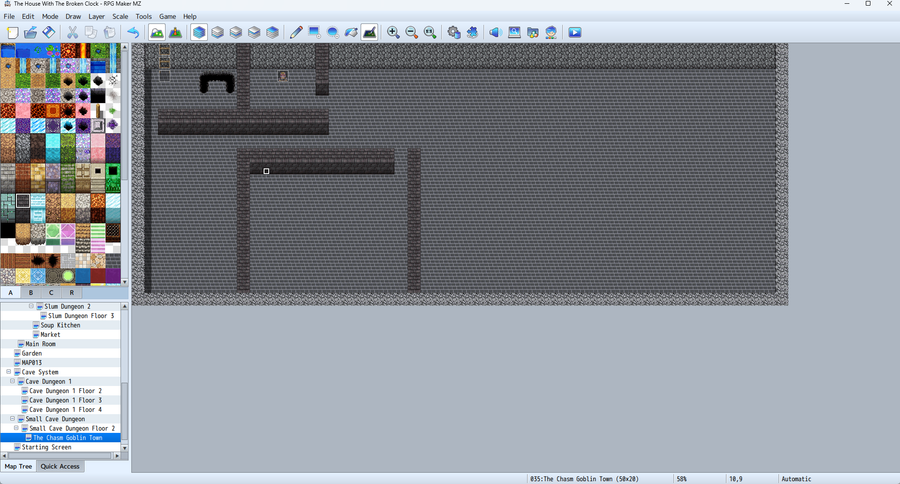This screenshot has width=900, height=484.
Task: Open the Game menu
Action: [x=167, y=17]
